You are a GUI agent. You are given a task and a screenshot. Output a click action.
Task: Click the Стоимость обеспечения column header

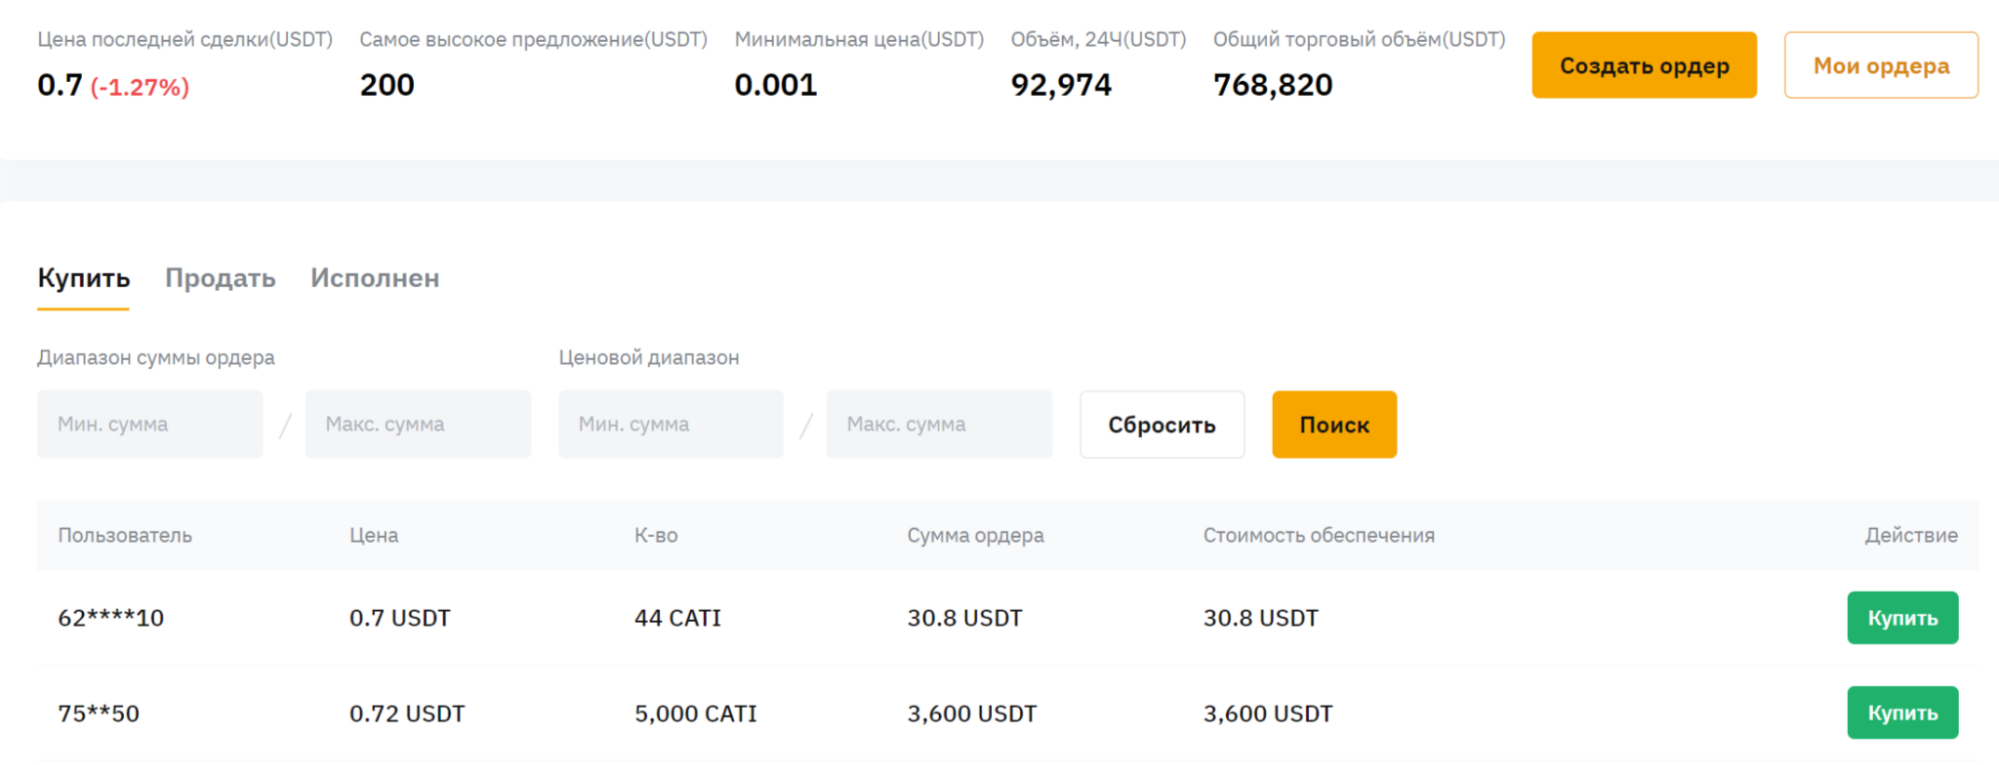pyautogui.click(x=1318, y=535)
